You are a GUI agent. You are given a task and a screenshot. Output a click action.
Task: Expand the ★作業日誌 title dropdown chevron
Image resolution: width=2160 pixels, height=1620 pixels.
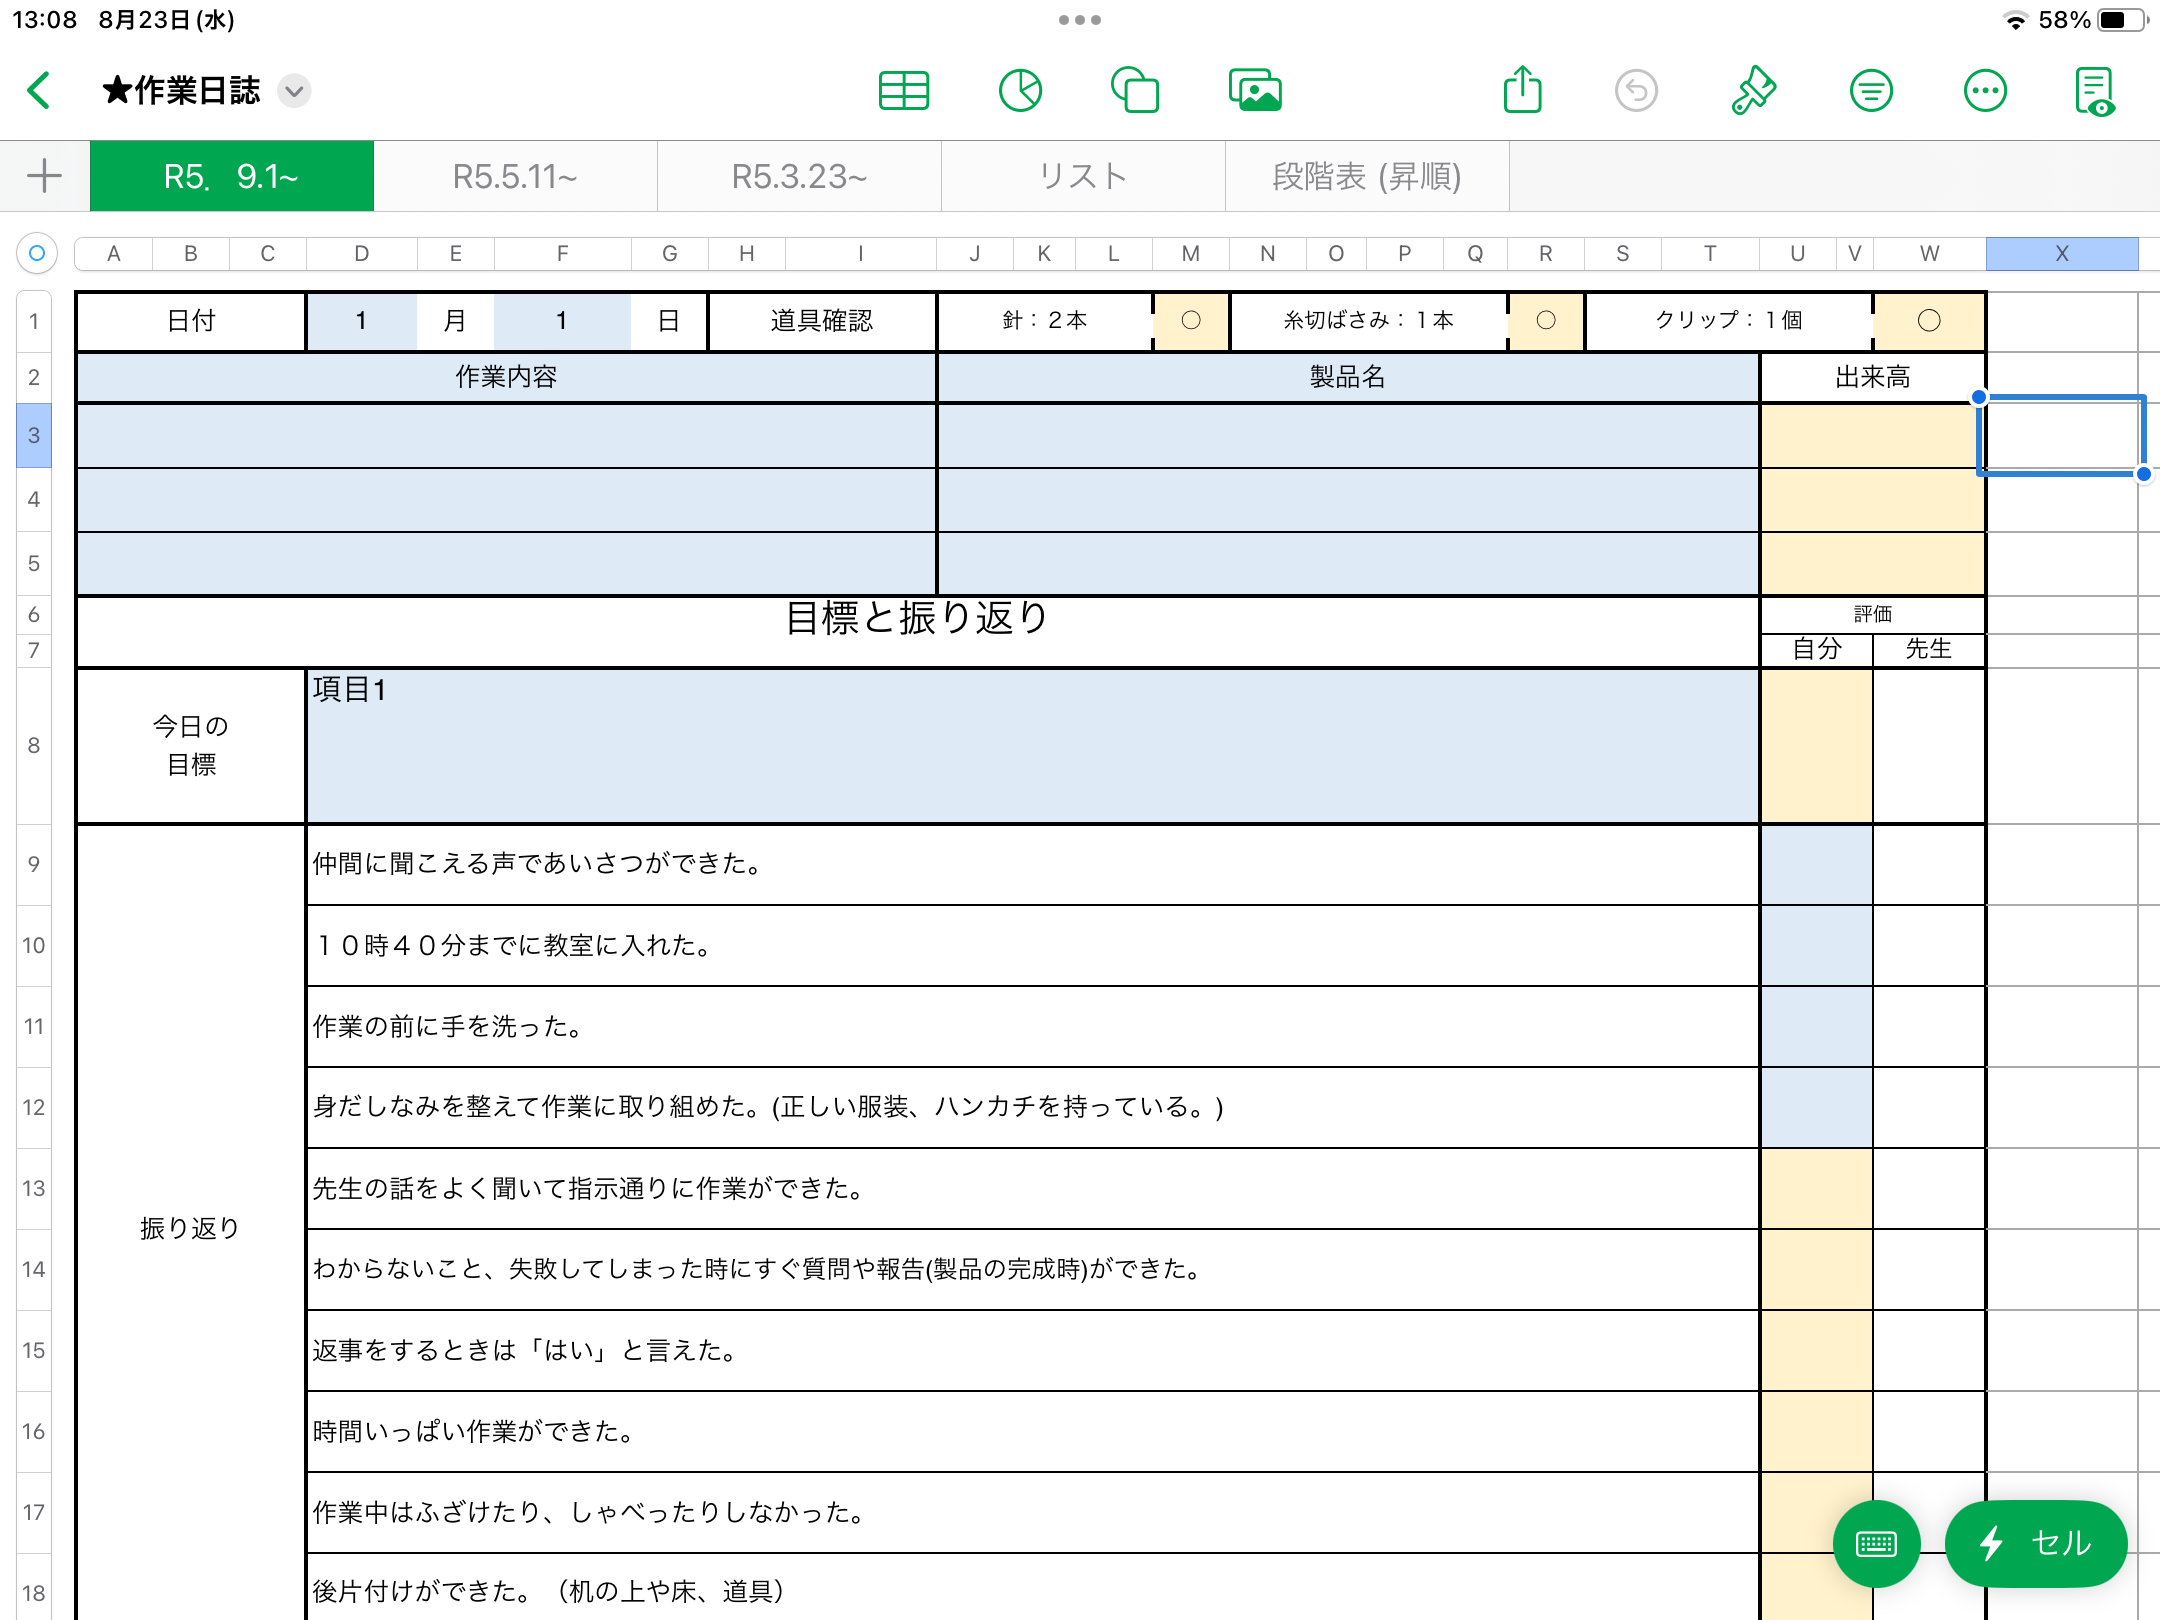294,91
